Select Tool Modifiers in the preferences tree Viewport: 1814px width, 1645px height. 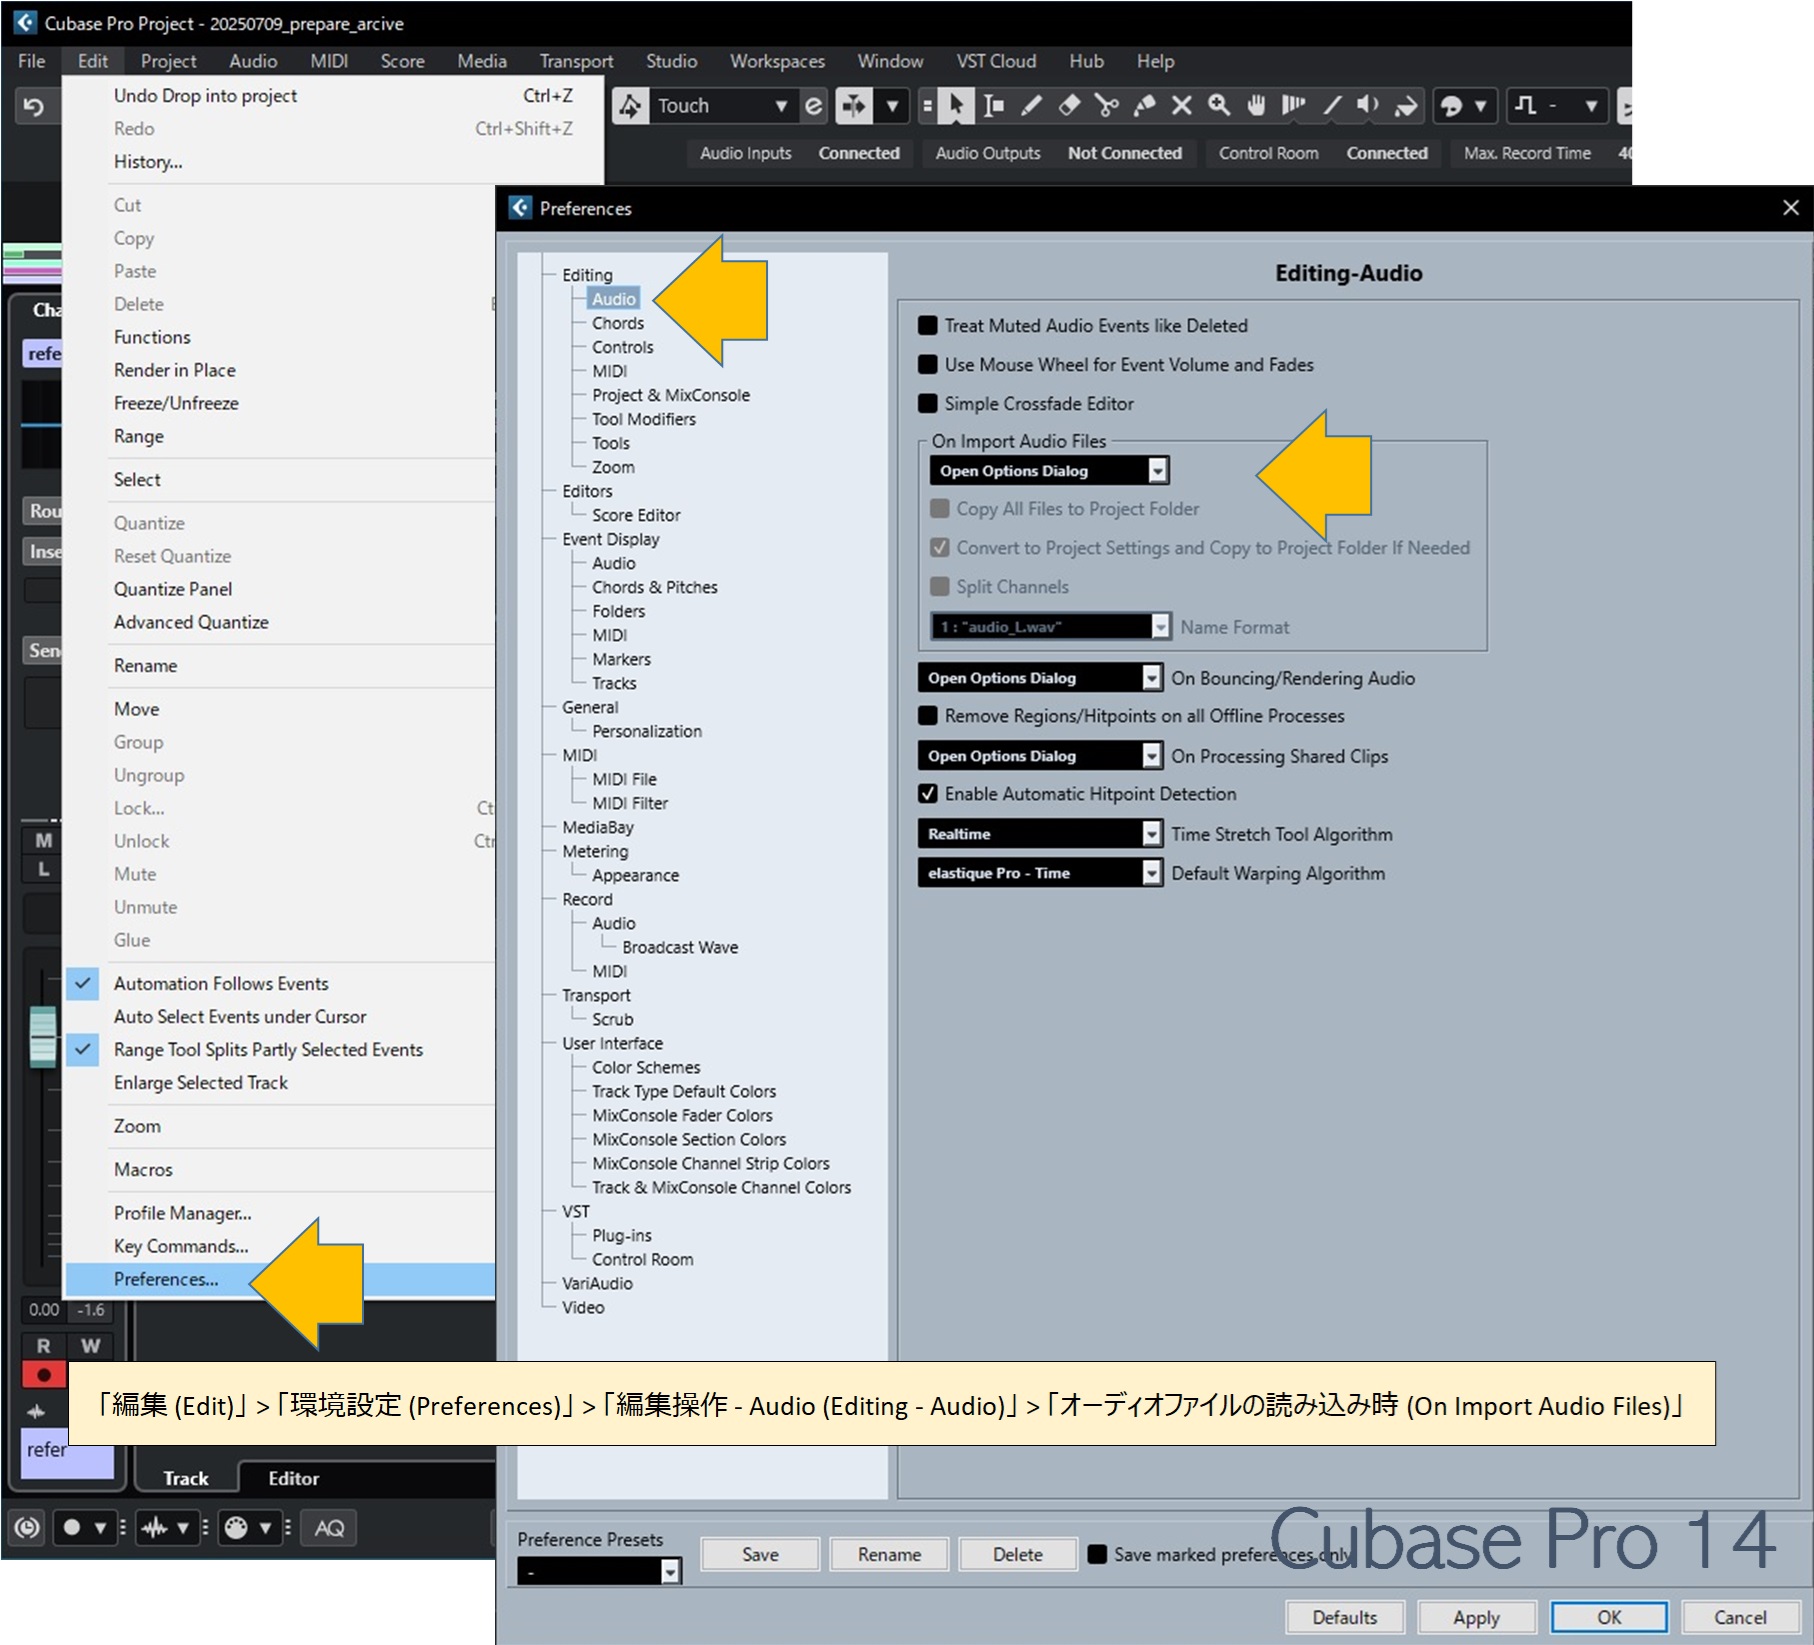click(x=643, y=420)
